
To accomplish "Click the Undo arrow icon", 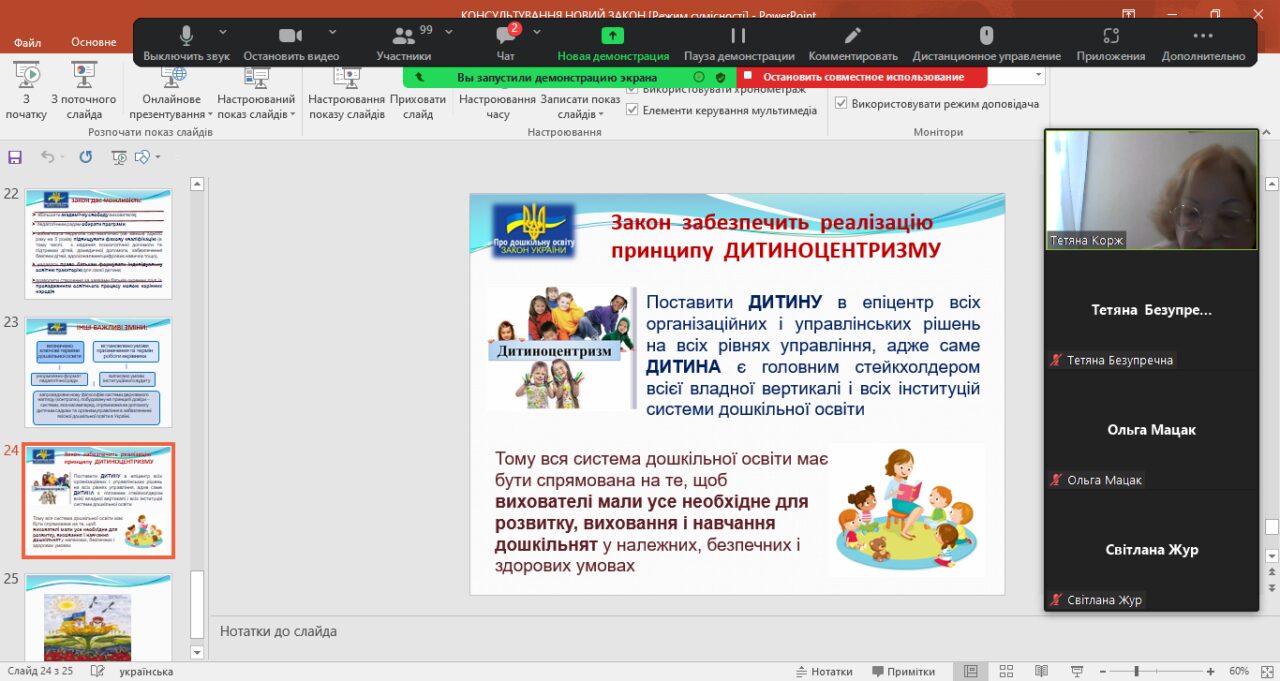I will click(48, 157).
